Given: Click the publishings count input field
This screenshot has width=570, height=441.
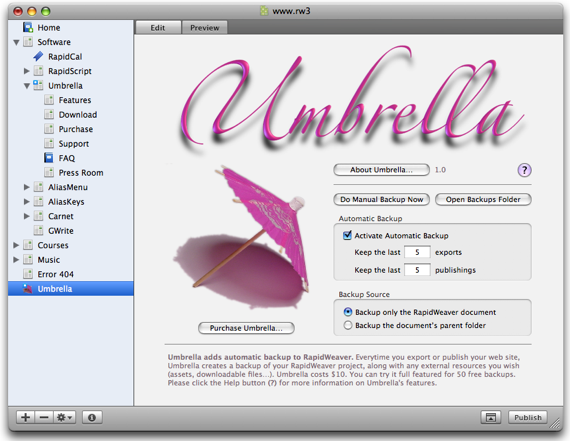Looking at the screenshot, I should [x=417, y=270].
